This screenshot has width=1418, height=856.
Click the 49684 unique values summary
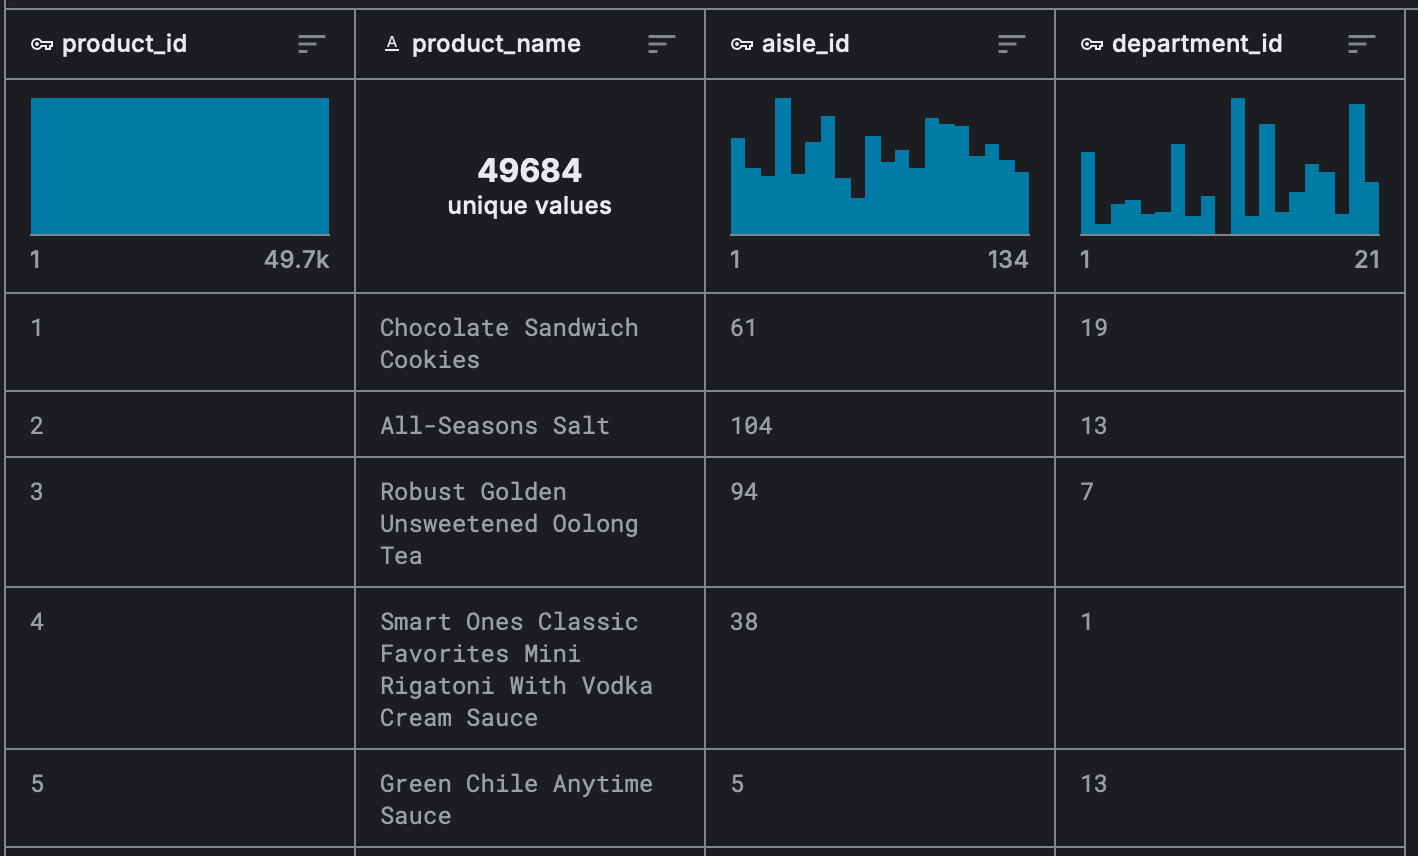tap(530, 186)
